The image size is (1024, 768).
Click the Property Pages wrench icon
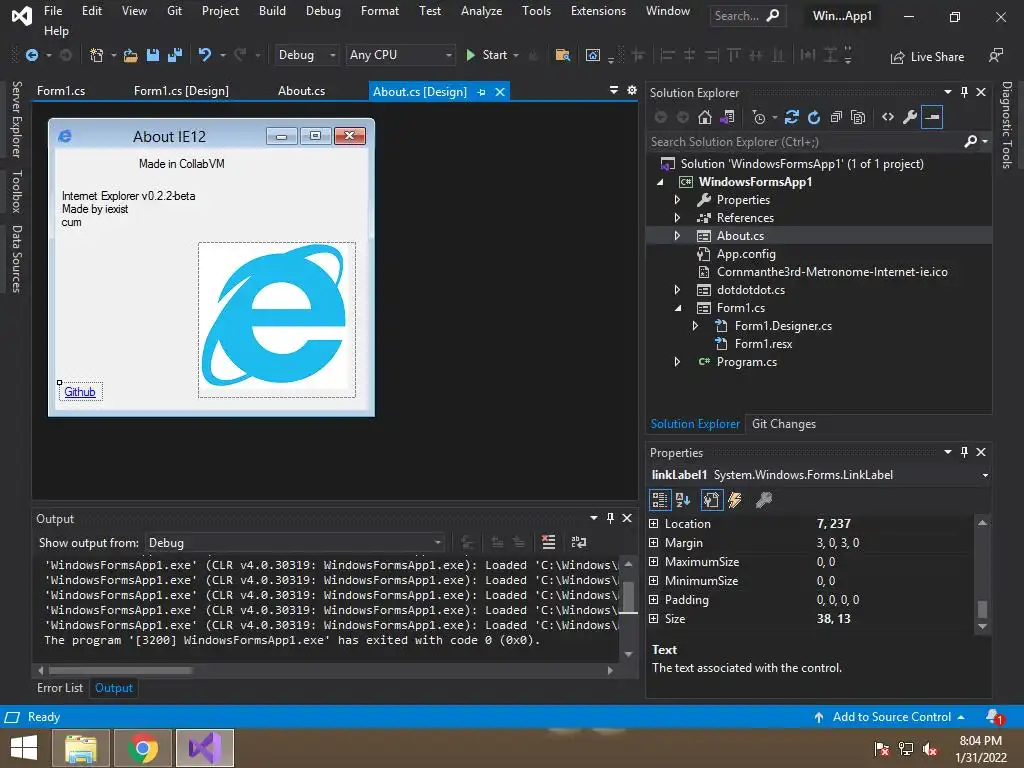pos(763,500)
